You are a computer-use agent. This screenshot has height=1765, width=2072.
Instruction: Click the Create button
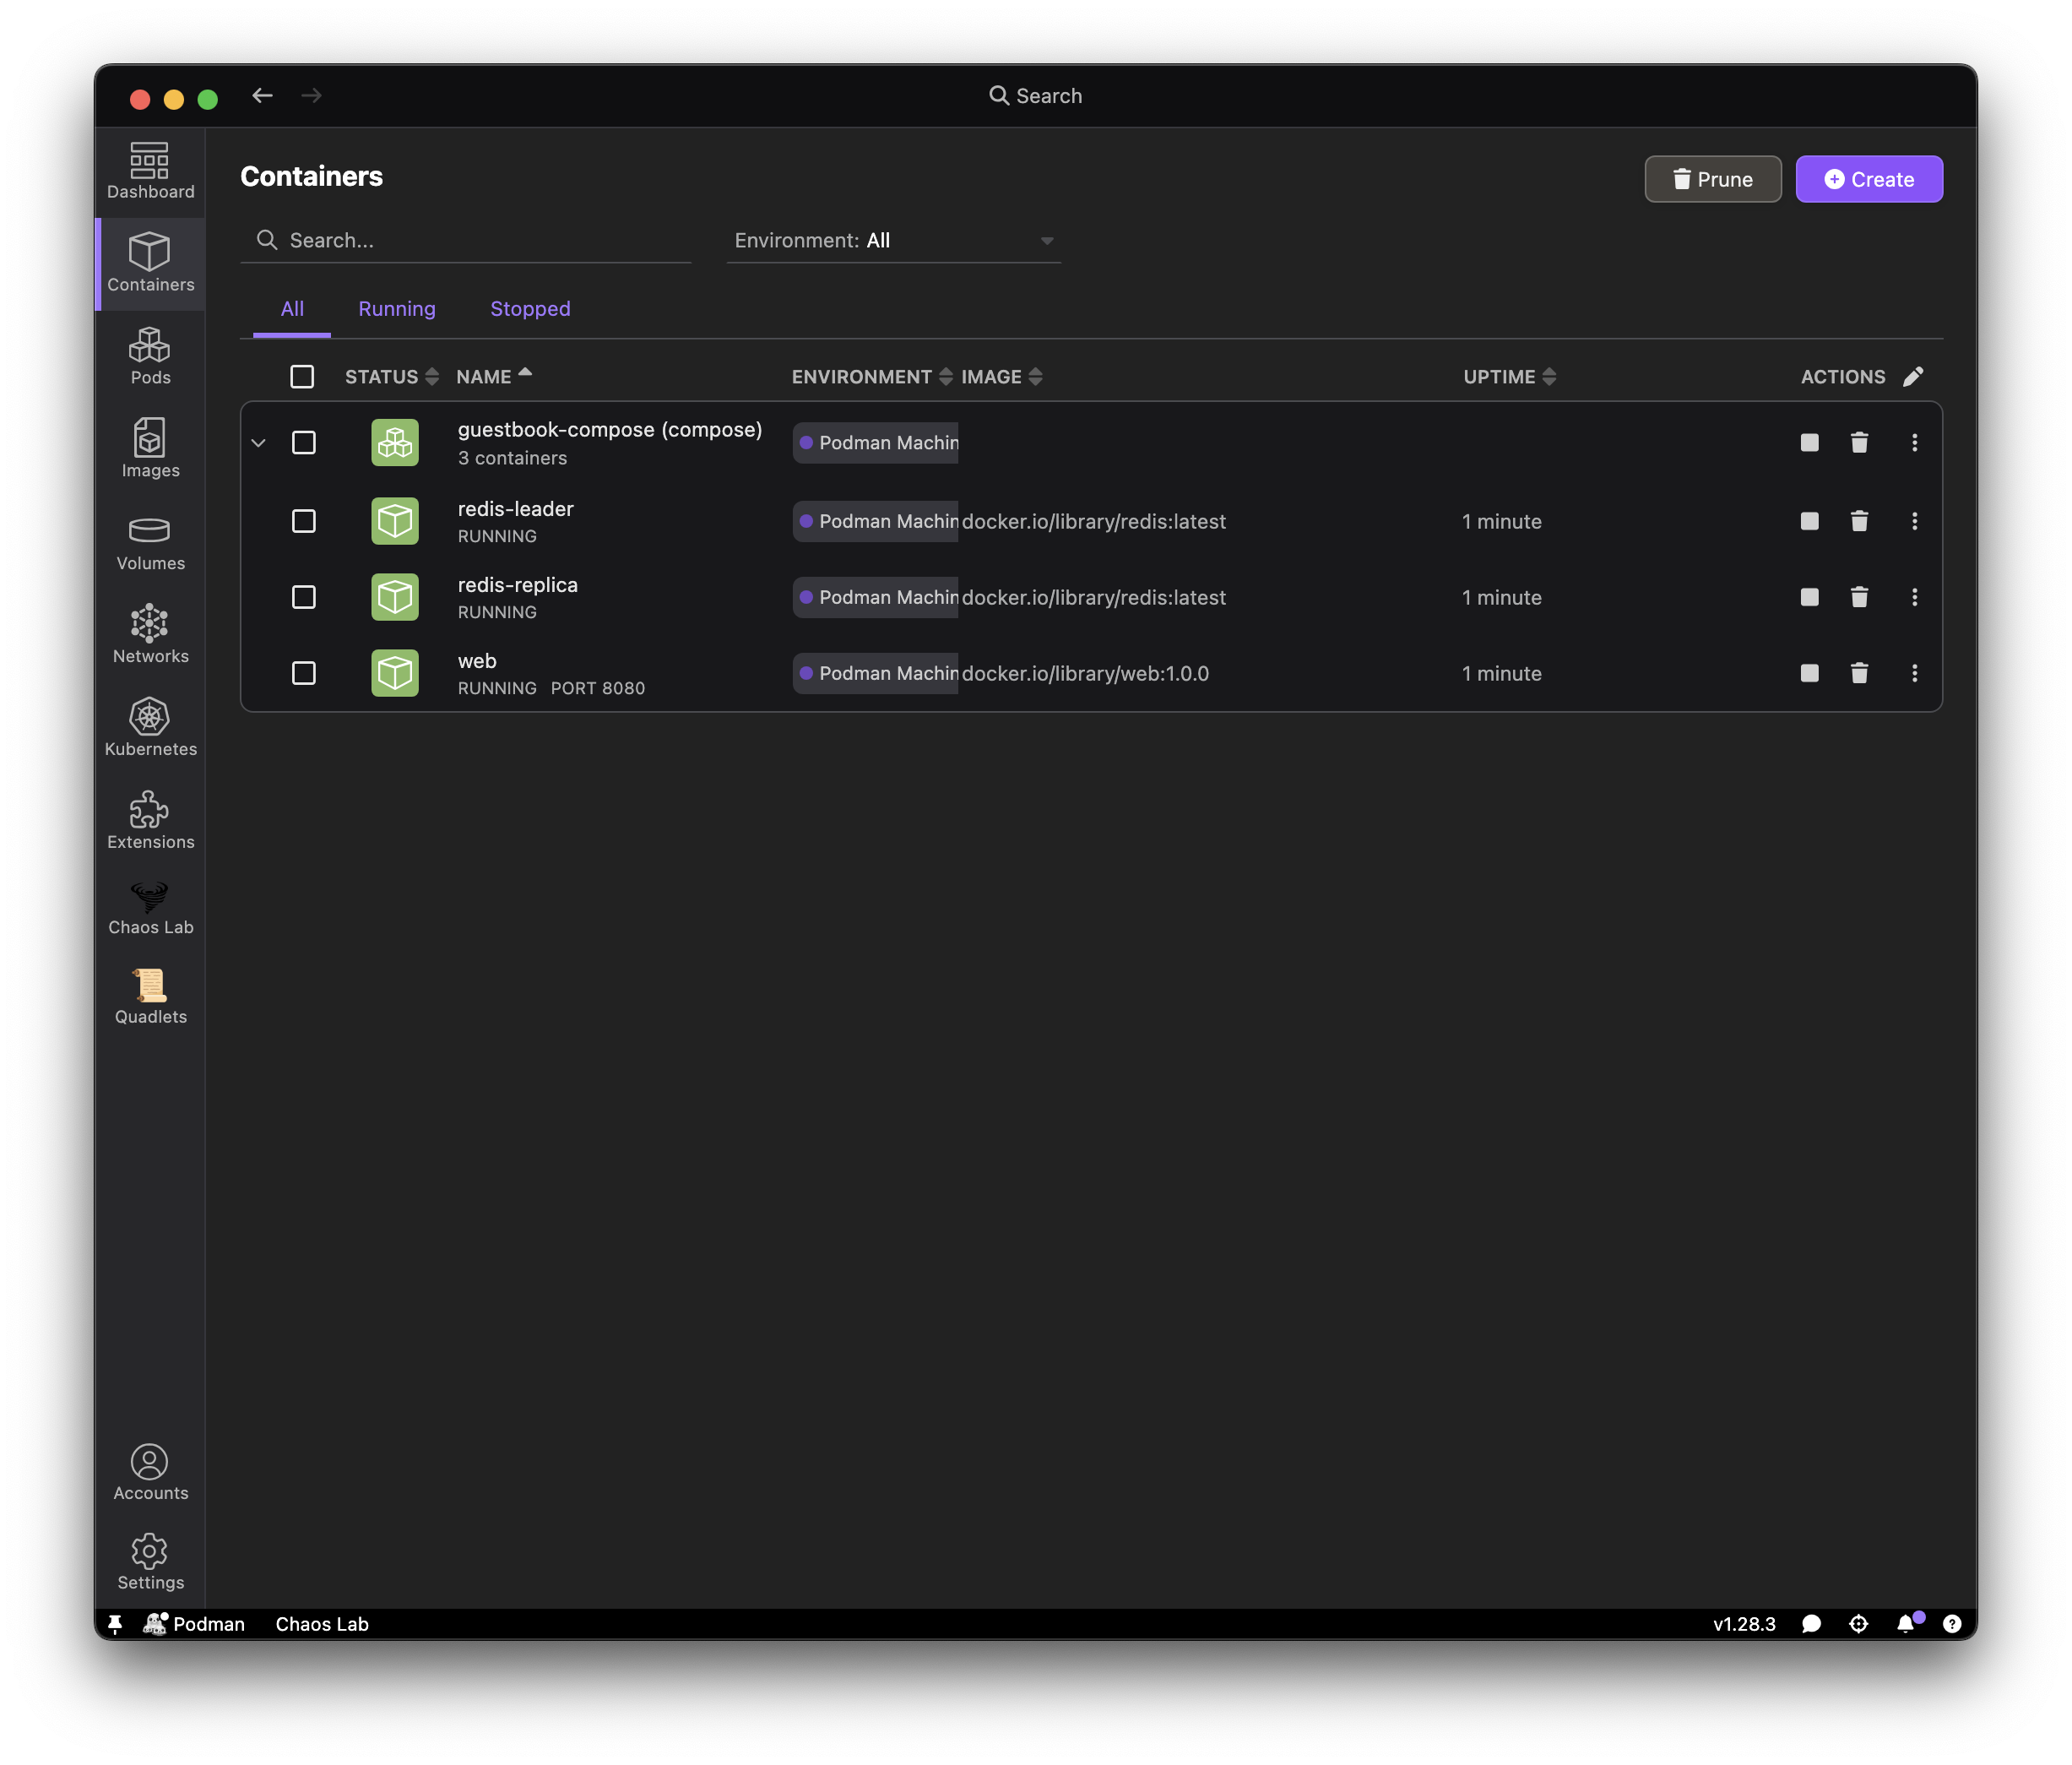click(1868, 179)
